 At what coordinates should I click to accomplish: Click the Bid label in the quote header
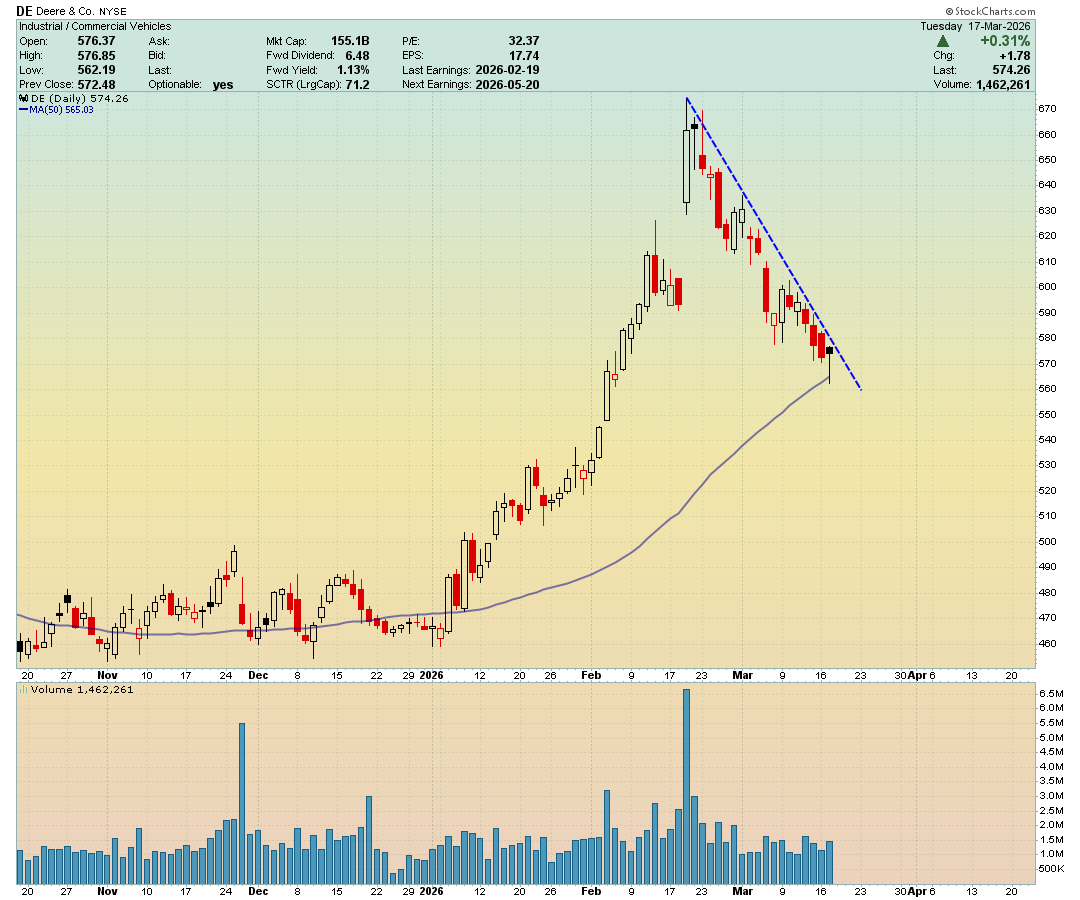157,55
